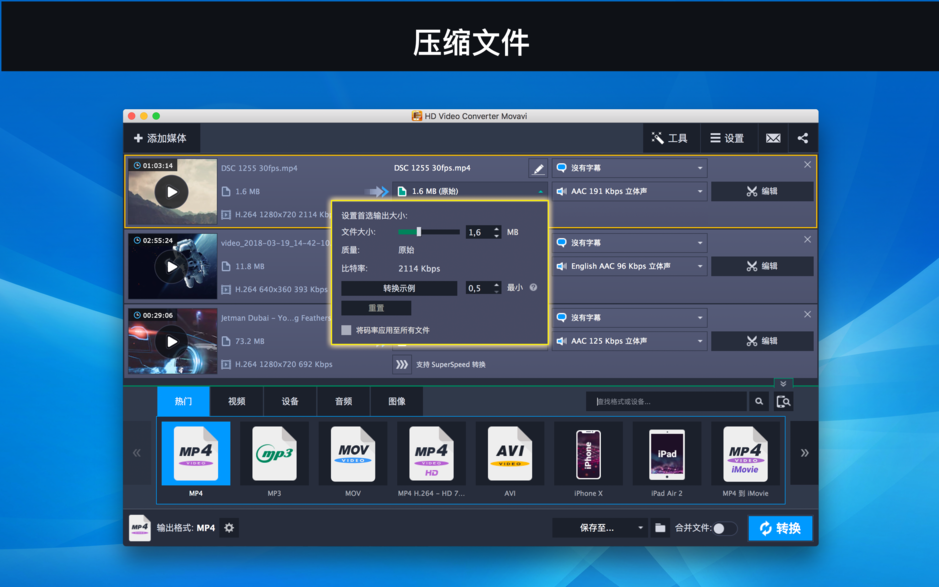939x587 pixels.
Task: Open the 没有字幕 subtitle dropdown
Action: coord(628,167)
